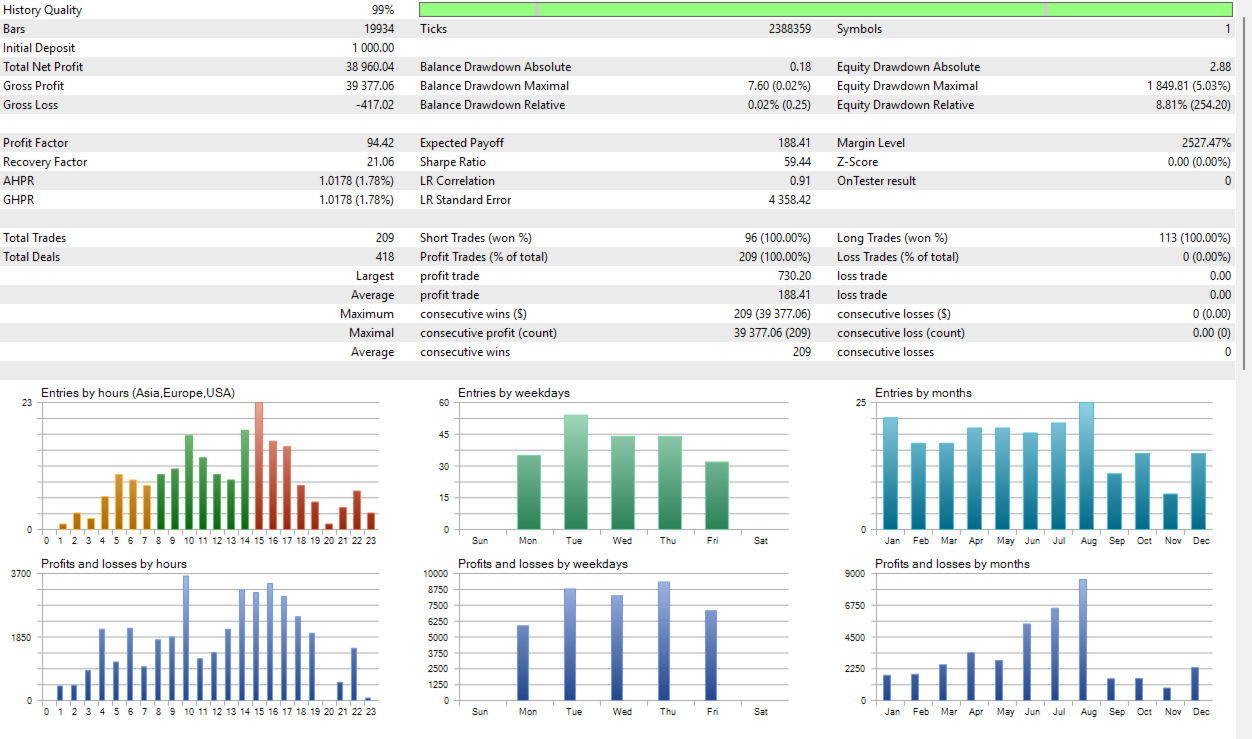Click the tallest red bar at hour 15
The image size is (1252, 739).
(259, 465)
